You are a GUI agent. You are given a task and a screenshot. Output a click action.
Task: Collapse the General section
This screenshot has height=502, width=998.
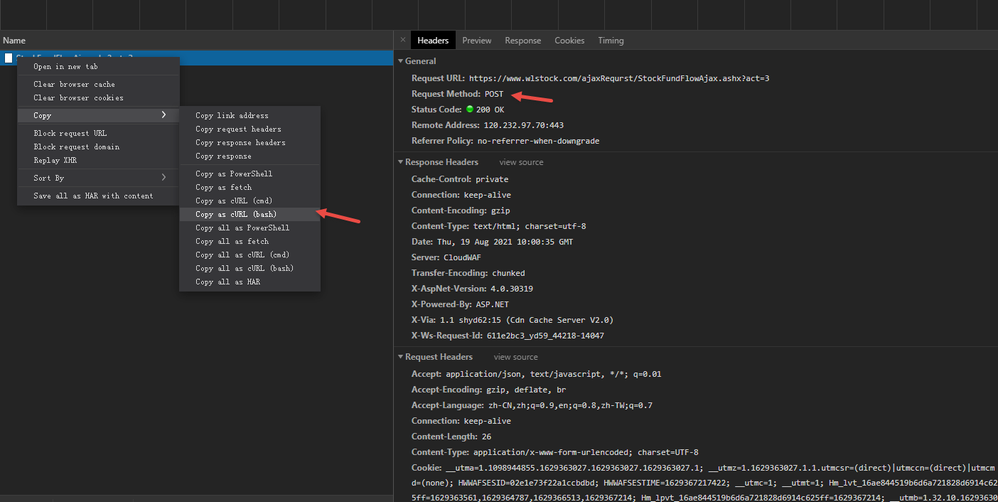point(400,62)
